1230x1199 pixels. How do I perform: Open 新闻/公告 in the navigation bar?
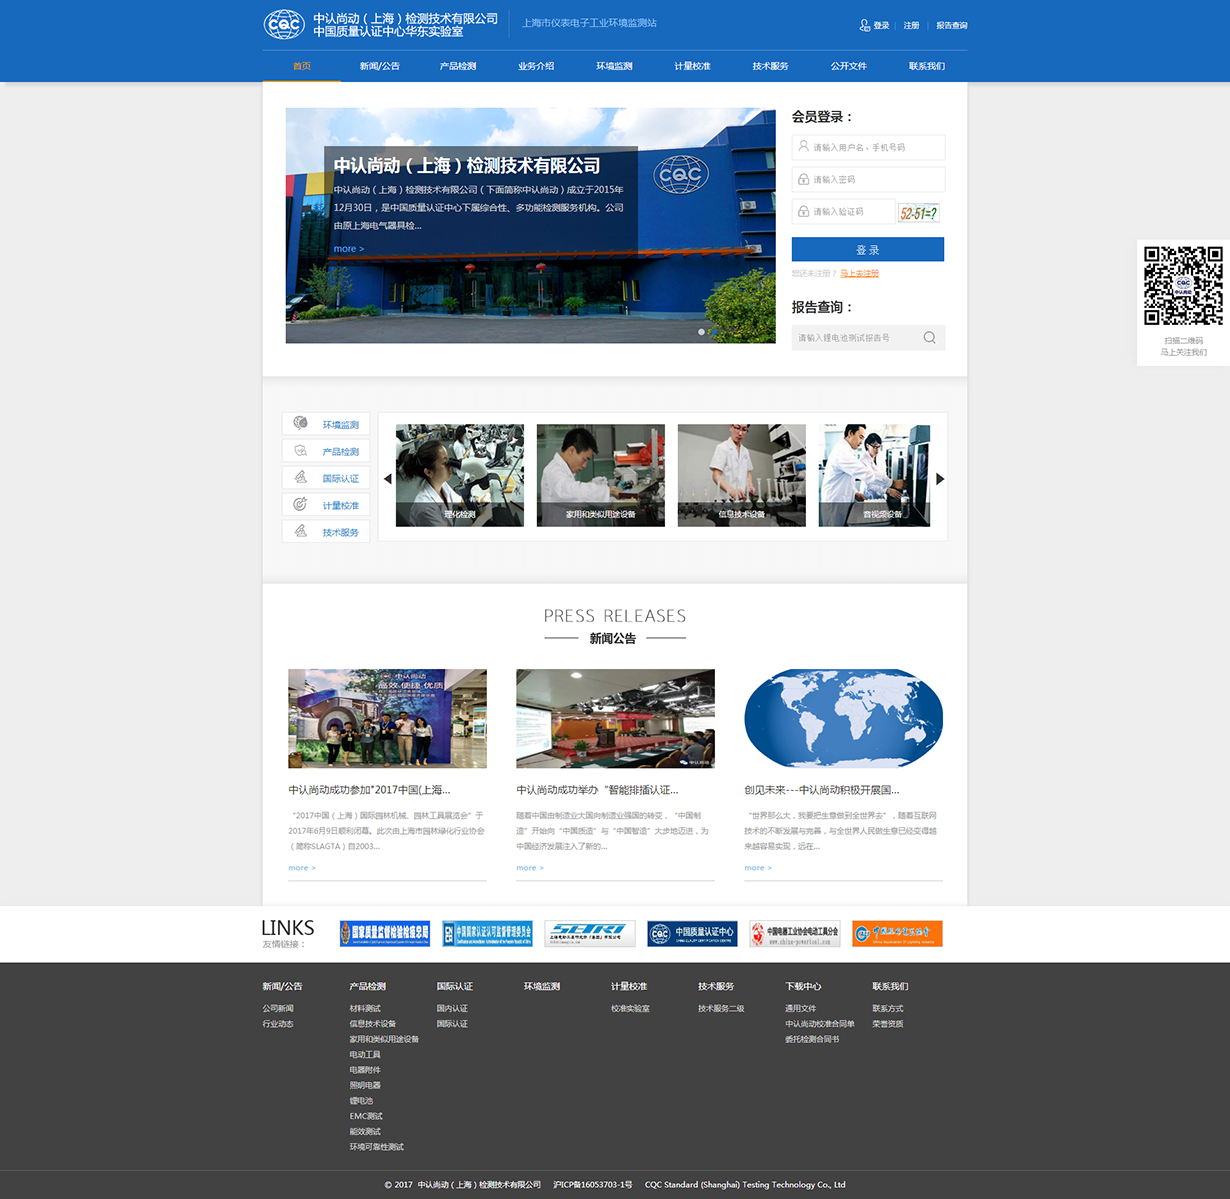coord(380,66)
